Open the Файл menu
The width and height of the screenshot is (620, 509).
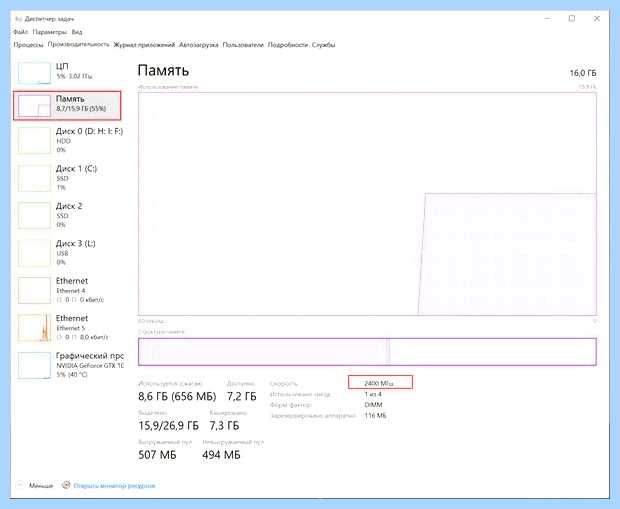pos(20,32)
